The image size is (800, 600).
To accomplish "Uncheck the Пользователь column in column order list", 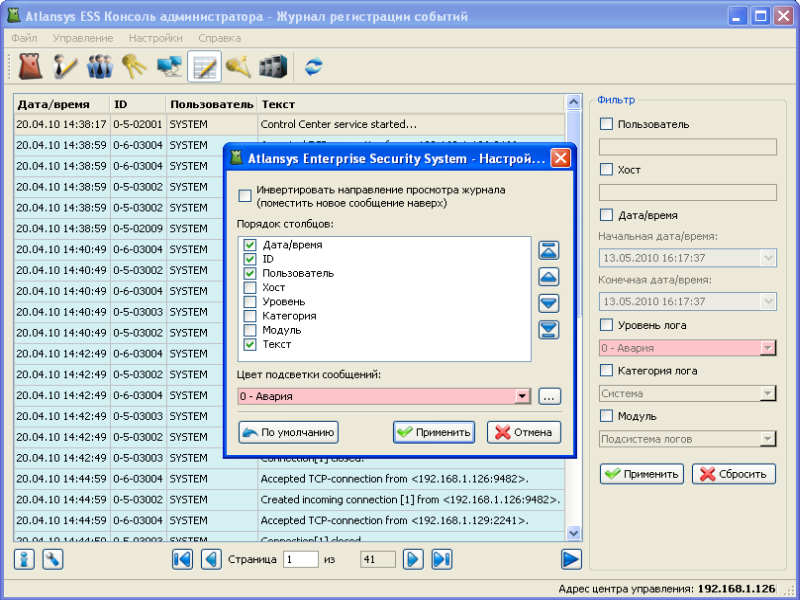I will click(x=249, y=273).
